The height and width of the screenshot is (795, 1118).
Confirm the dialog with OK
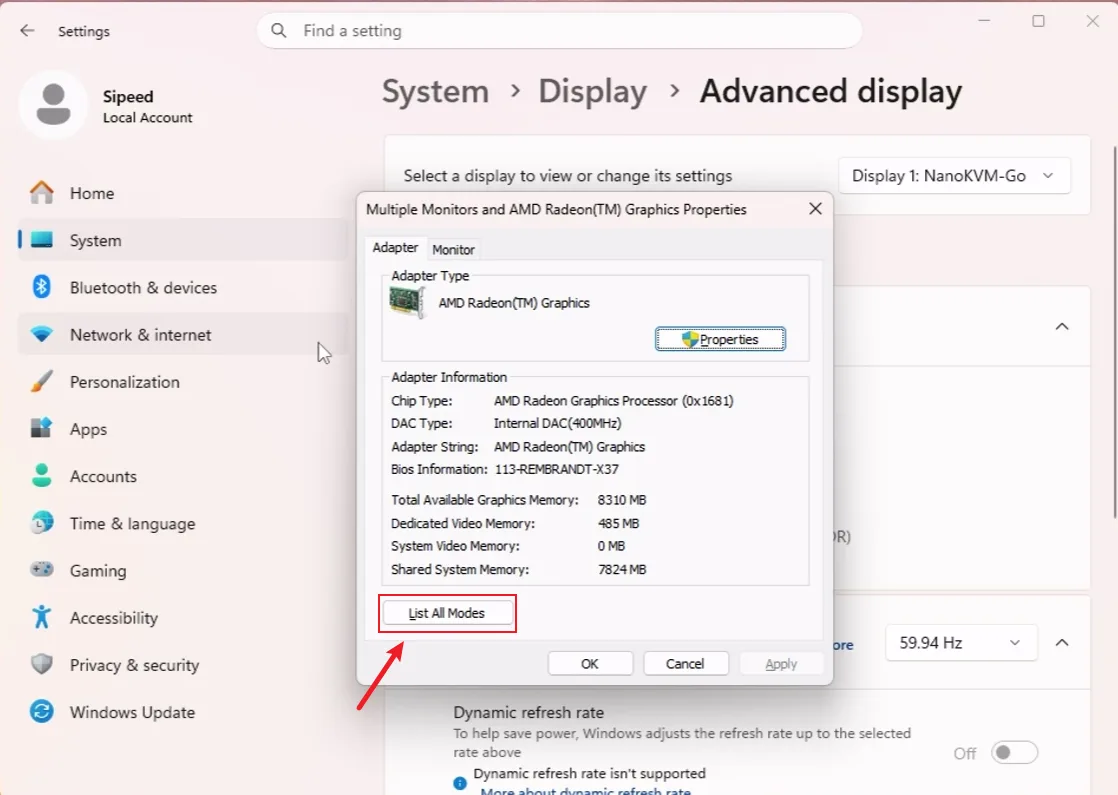590,664
